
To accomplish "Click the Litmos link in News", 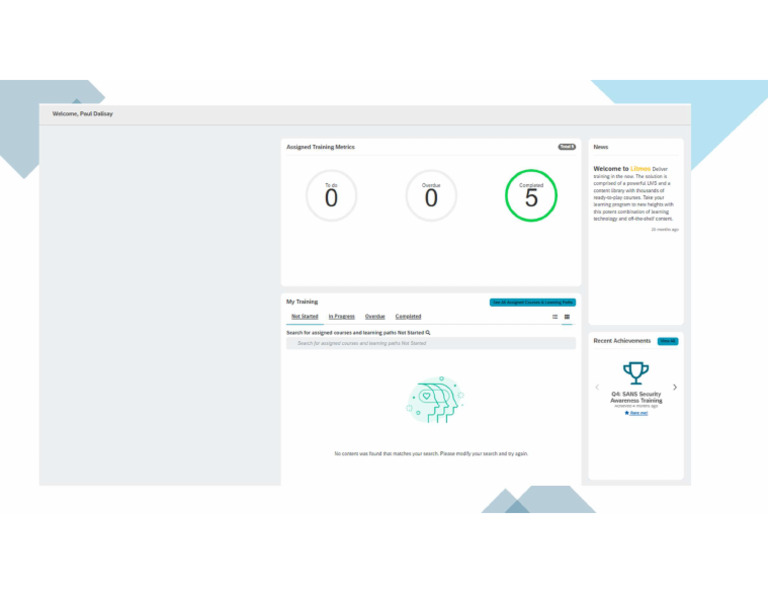I will (x=640, y=168).
